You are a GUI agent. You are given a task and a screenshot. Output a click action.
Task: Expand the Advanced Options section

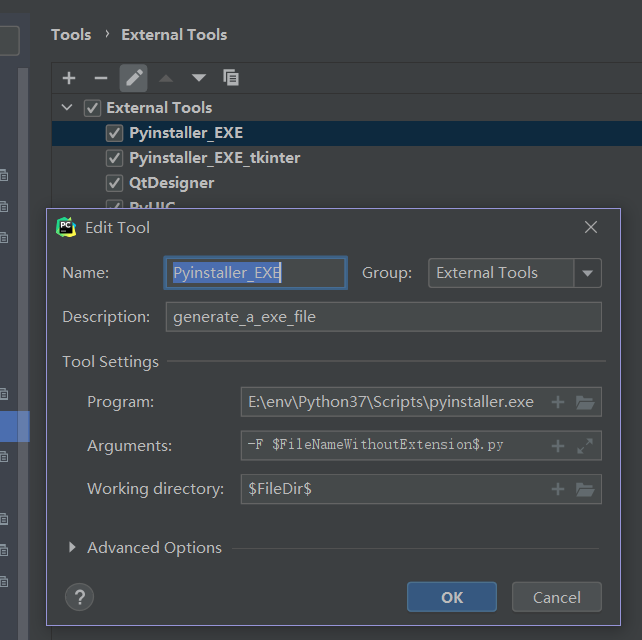72,548
